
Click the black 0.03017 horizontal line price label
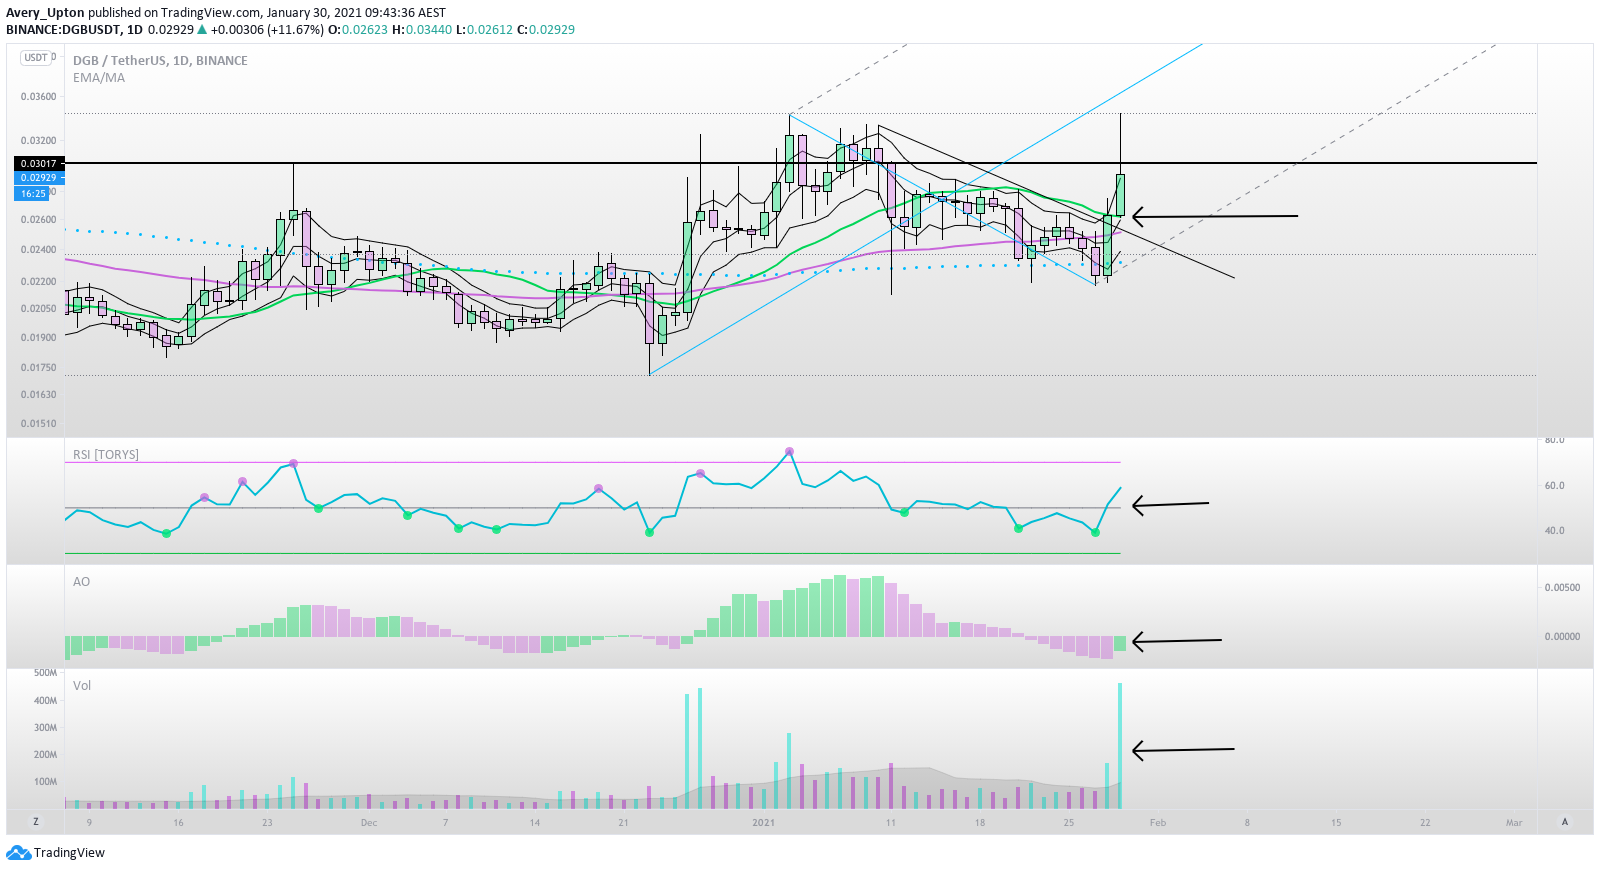click(39, 163)
